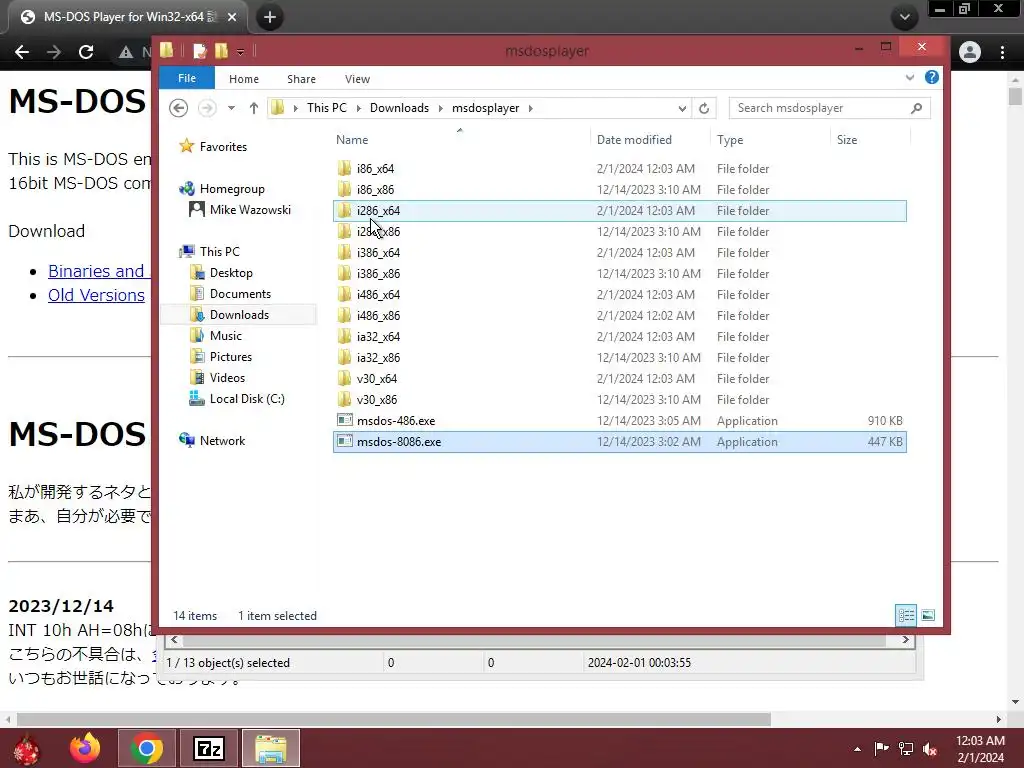The width and height of the screenshot is (1024, 768).
Task: Open recent locations dropdown arrow
Action: [231, 108]
